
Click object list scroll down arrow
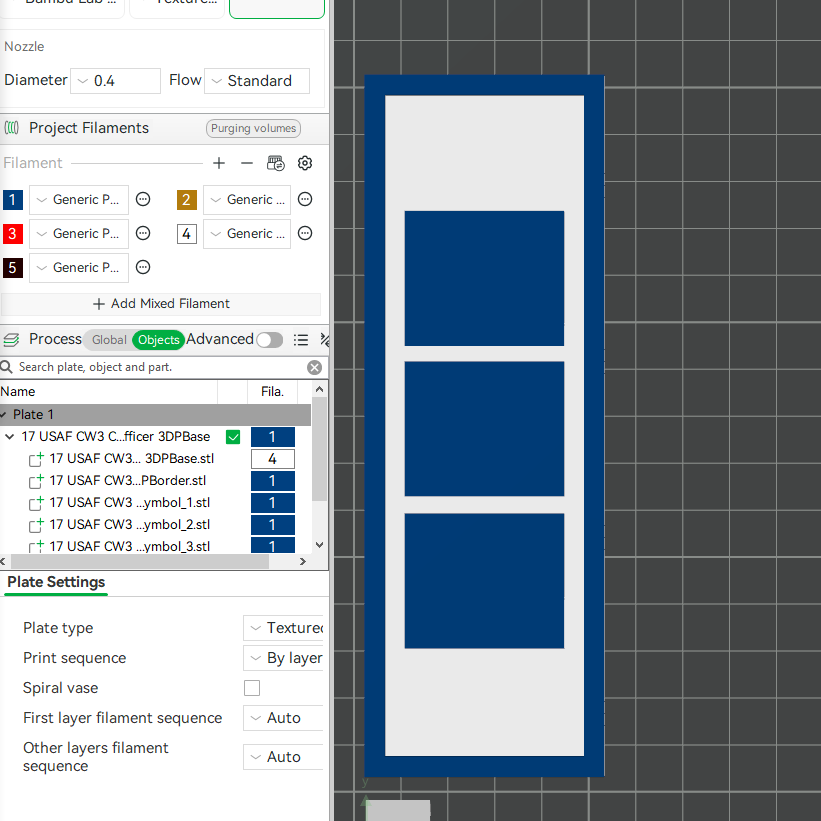click(x=319, y=545)
